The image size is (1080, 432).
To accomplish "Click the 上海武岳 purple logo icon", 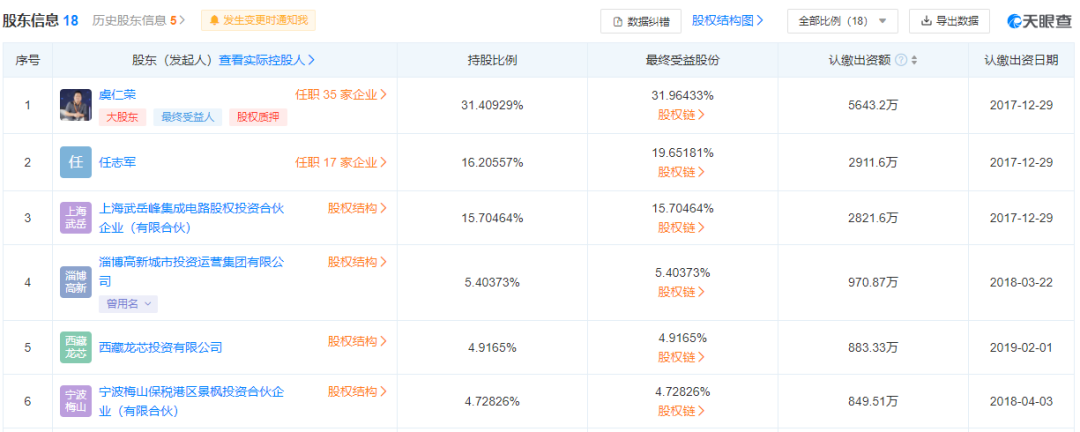I will point(76,217).
